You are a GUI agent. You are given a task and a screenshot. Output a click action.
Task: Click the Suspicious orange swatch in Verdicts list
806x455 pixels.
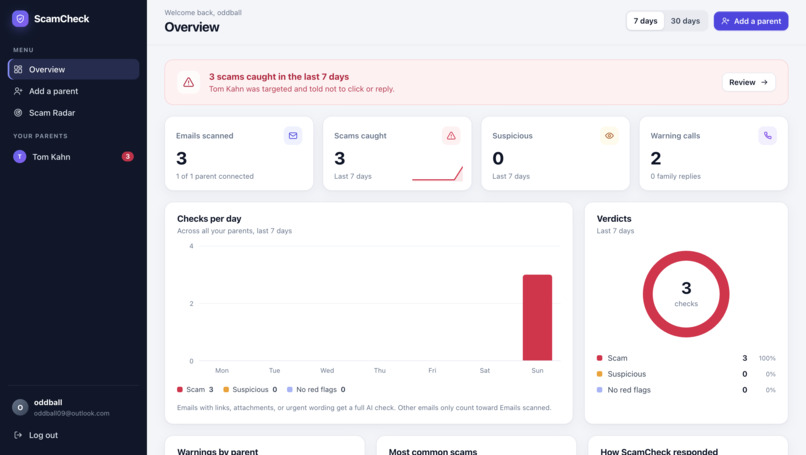pos(599,374)
